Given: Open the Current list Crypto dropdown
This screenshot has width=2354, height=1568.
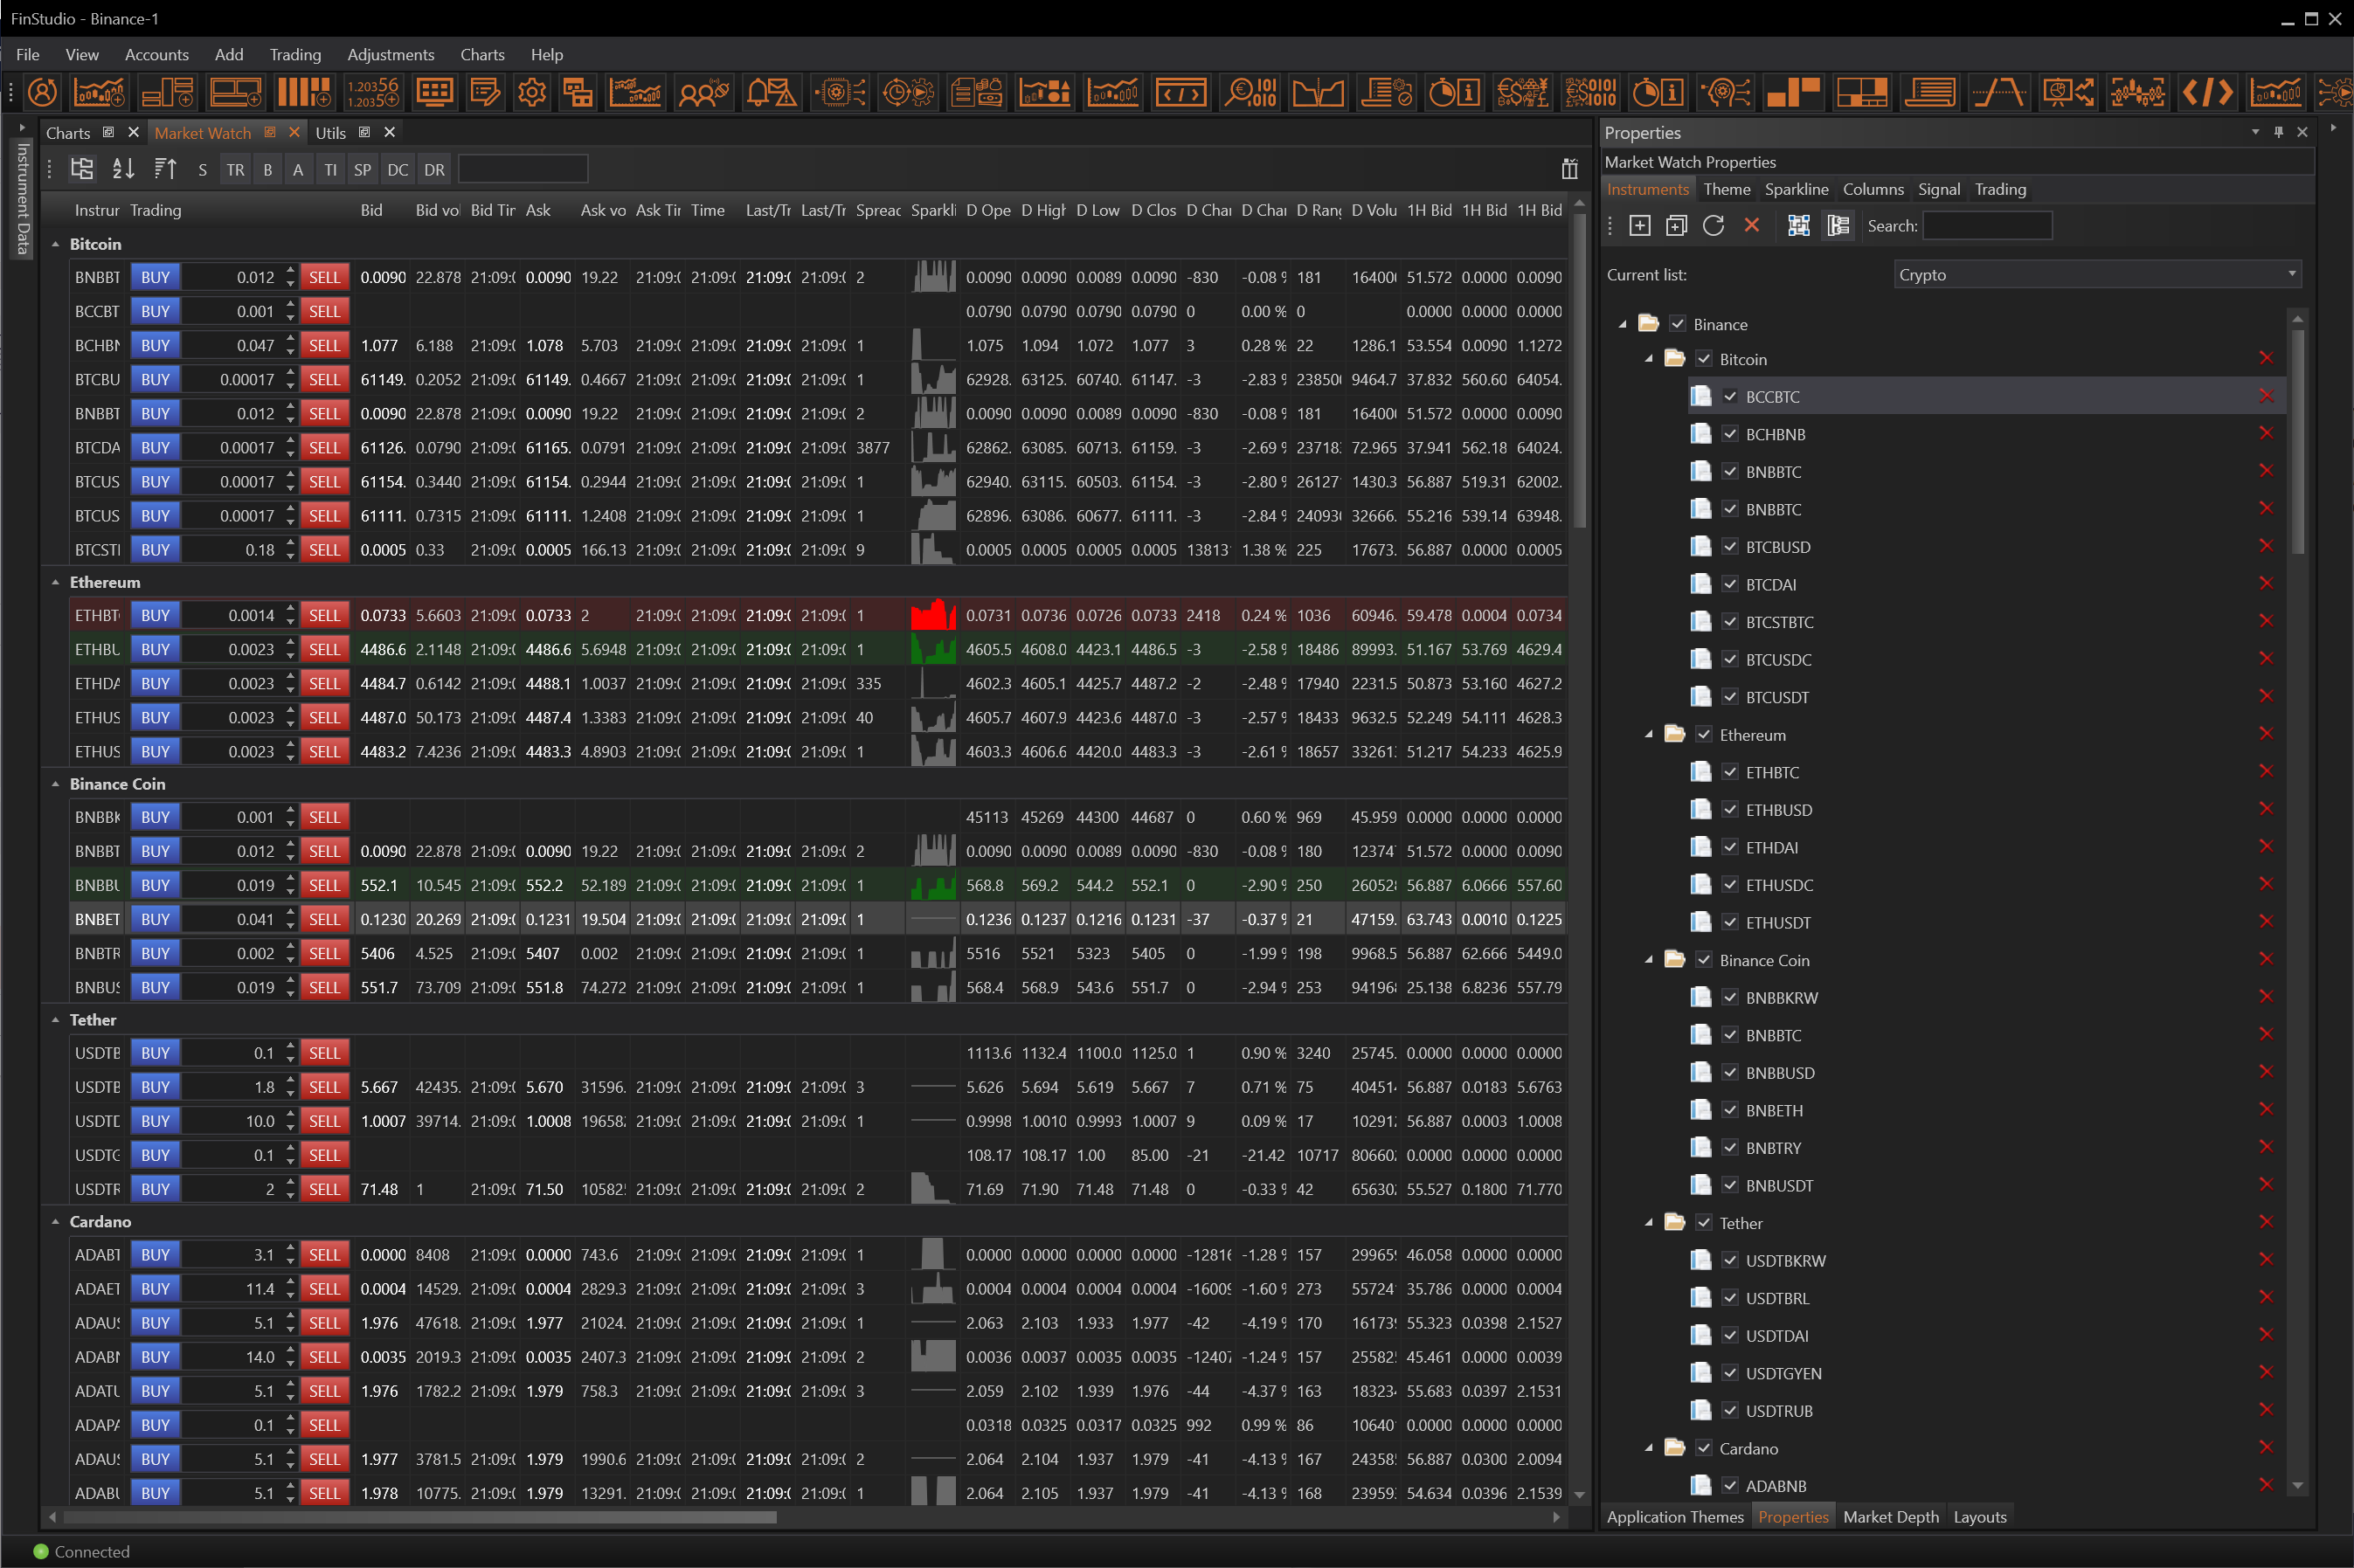Looking at the screenshot, I should click(x=2097, y=274).
